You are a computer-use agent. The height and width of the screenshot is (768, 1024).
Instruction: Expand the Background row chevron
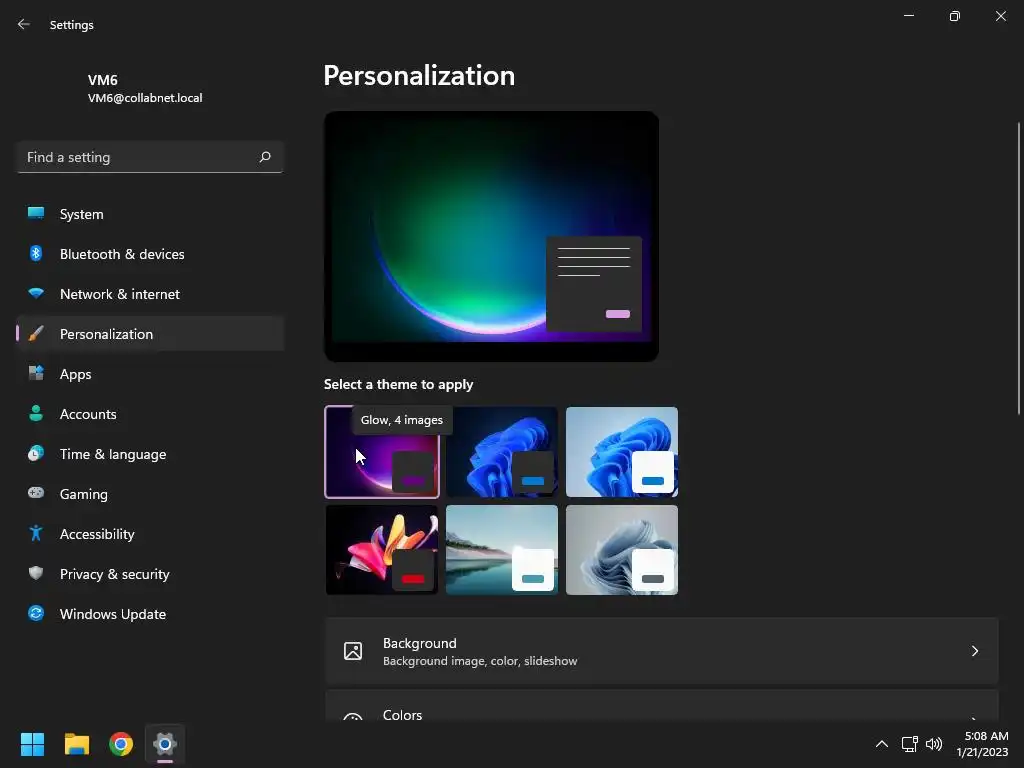click(x=974, y=651)
